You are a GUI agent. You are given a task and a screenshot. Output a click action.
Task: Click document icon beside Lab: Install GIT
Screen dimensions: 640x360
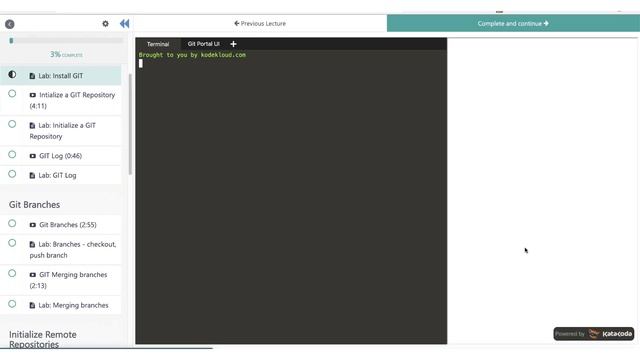coord(32,76)
